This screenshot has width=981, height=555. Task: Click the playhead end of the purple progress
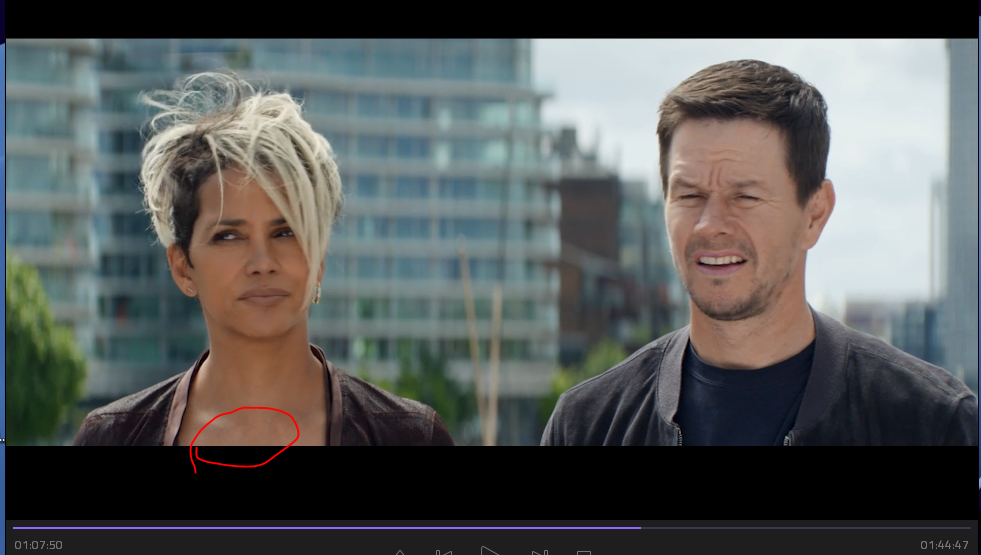pos(639,527)
